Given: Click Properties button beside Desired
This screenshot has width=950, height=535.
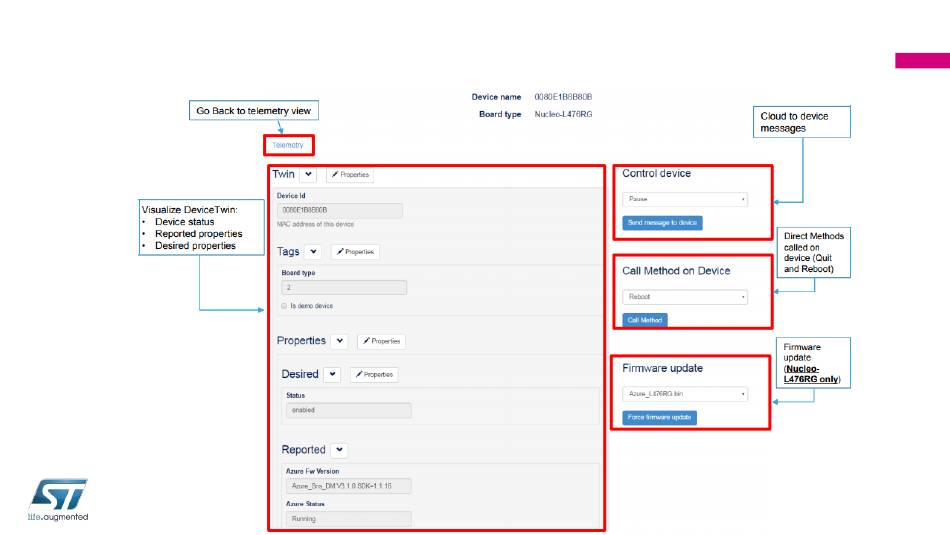Looking at the screenshot, I should click(x=374, y=374).
